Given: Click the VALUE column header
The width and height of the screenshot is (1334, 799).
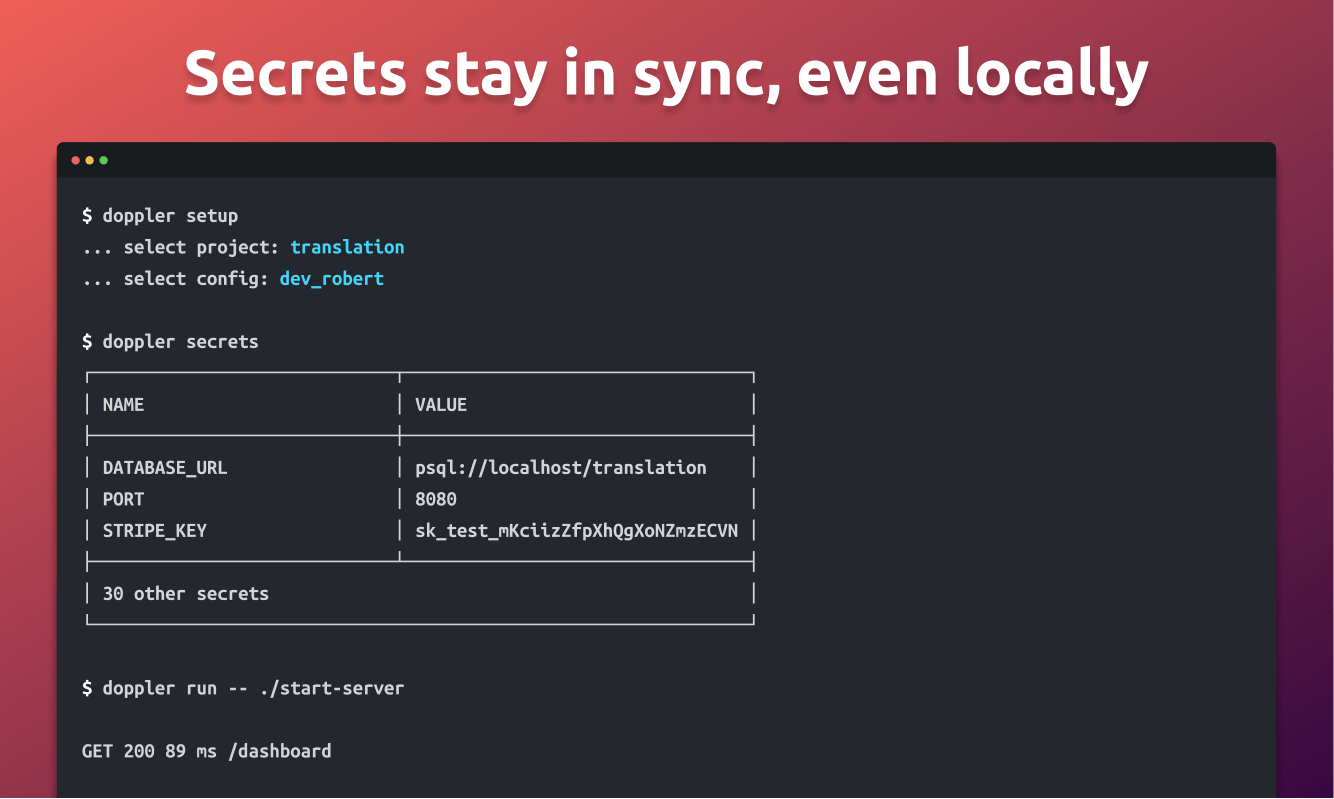Looking at the screenshot, I should (441, 405).
